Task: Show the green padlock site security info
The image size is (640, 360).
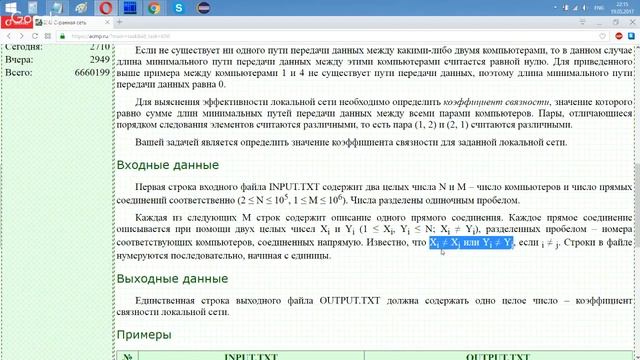Action: click(x=62, y=36)
